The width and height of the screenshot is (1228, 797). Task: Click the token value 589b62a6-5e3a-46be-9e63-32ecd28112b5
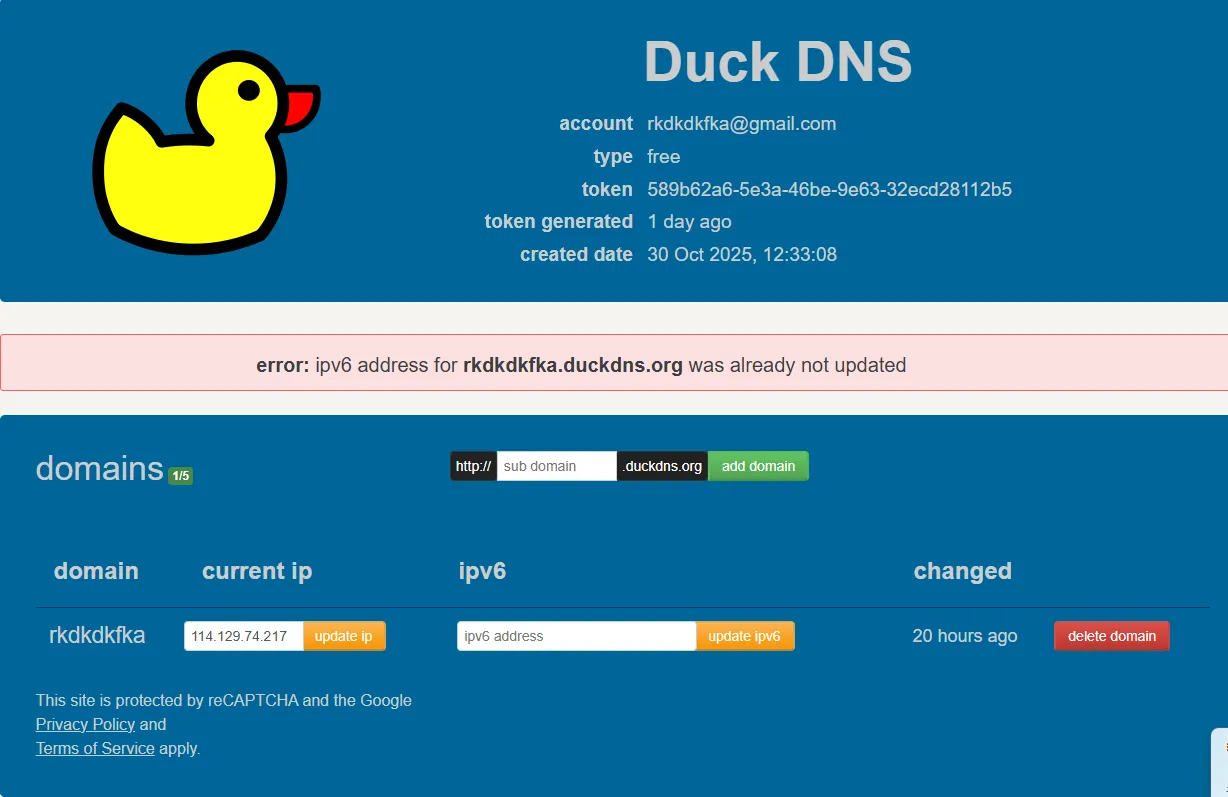point(829,189)
